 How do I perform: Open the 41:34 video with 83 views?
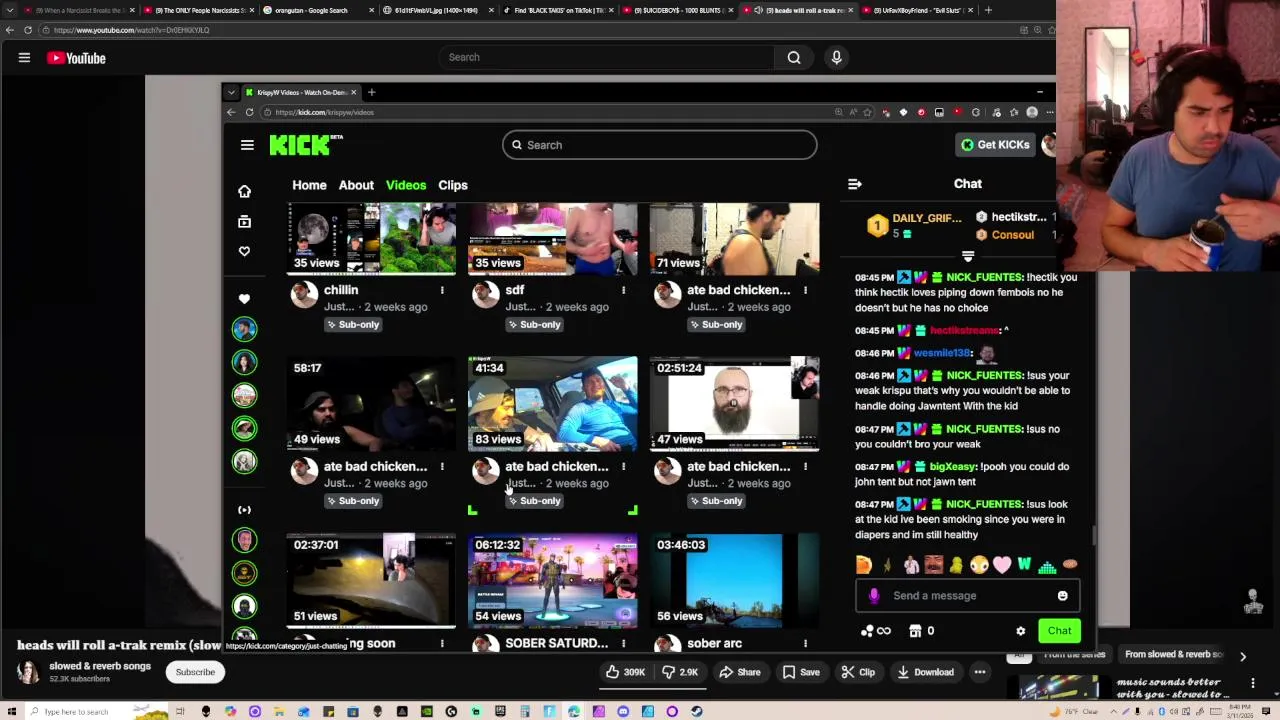[x=553, y=403]
